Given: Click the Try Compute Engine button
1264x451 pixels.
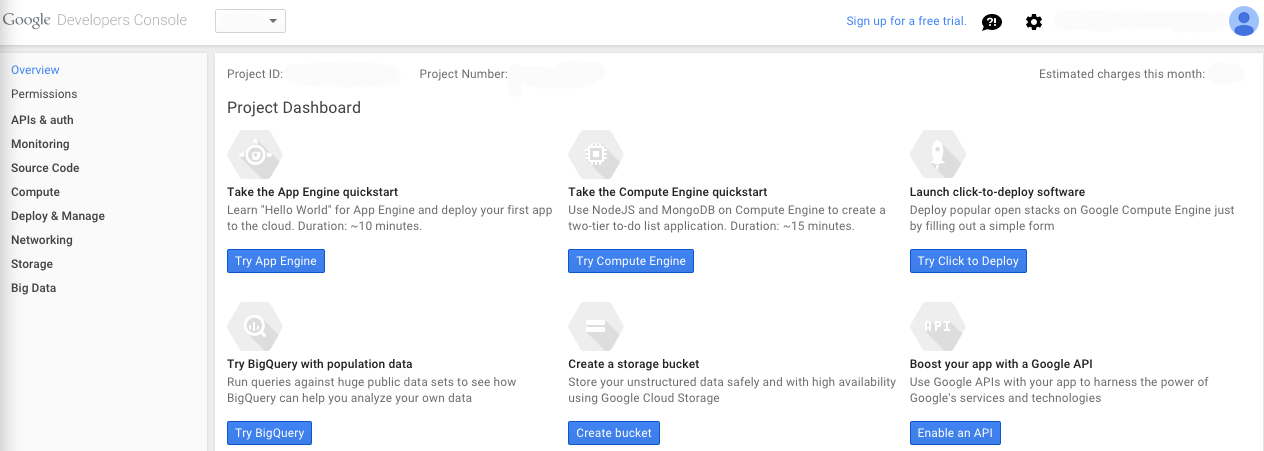Looking at the screenshot, I should coord(631,261).
